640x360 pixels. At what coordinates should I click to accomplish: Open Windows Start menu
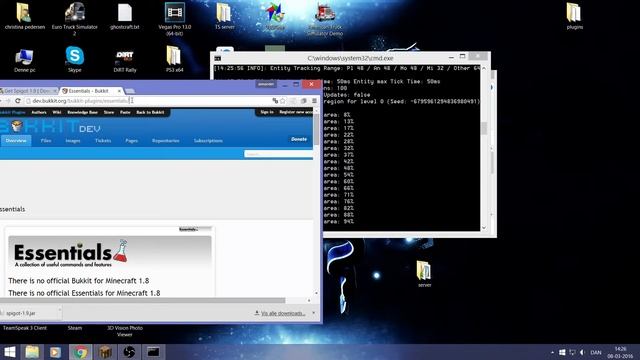10,352
